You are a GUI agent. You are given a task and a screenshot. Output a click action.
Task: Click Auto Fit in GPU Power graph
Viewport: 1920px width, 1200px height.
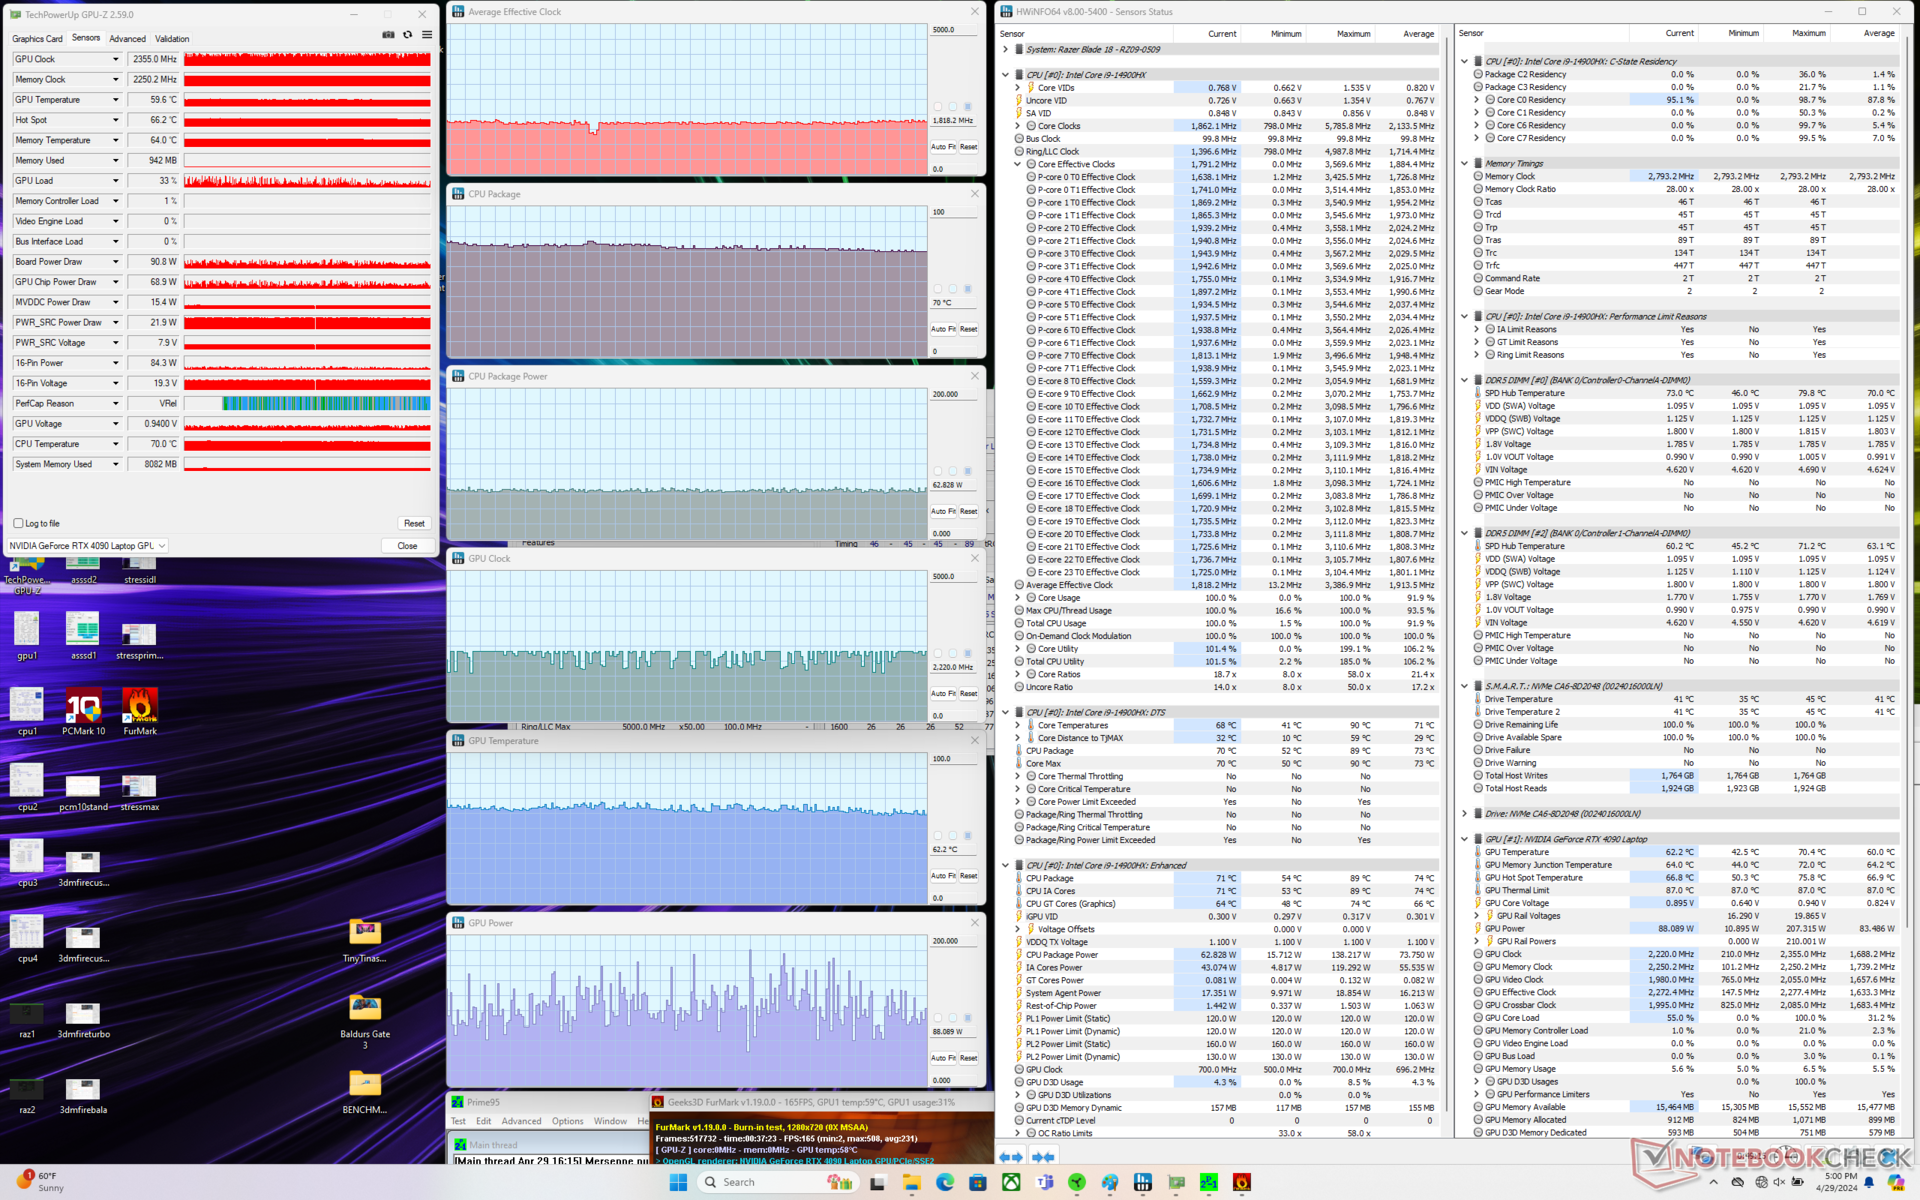943,1058
